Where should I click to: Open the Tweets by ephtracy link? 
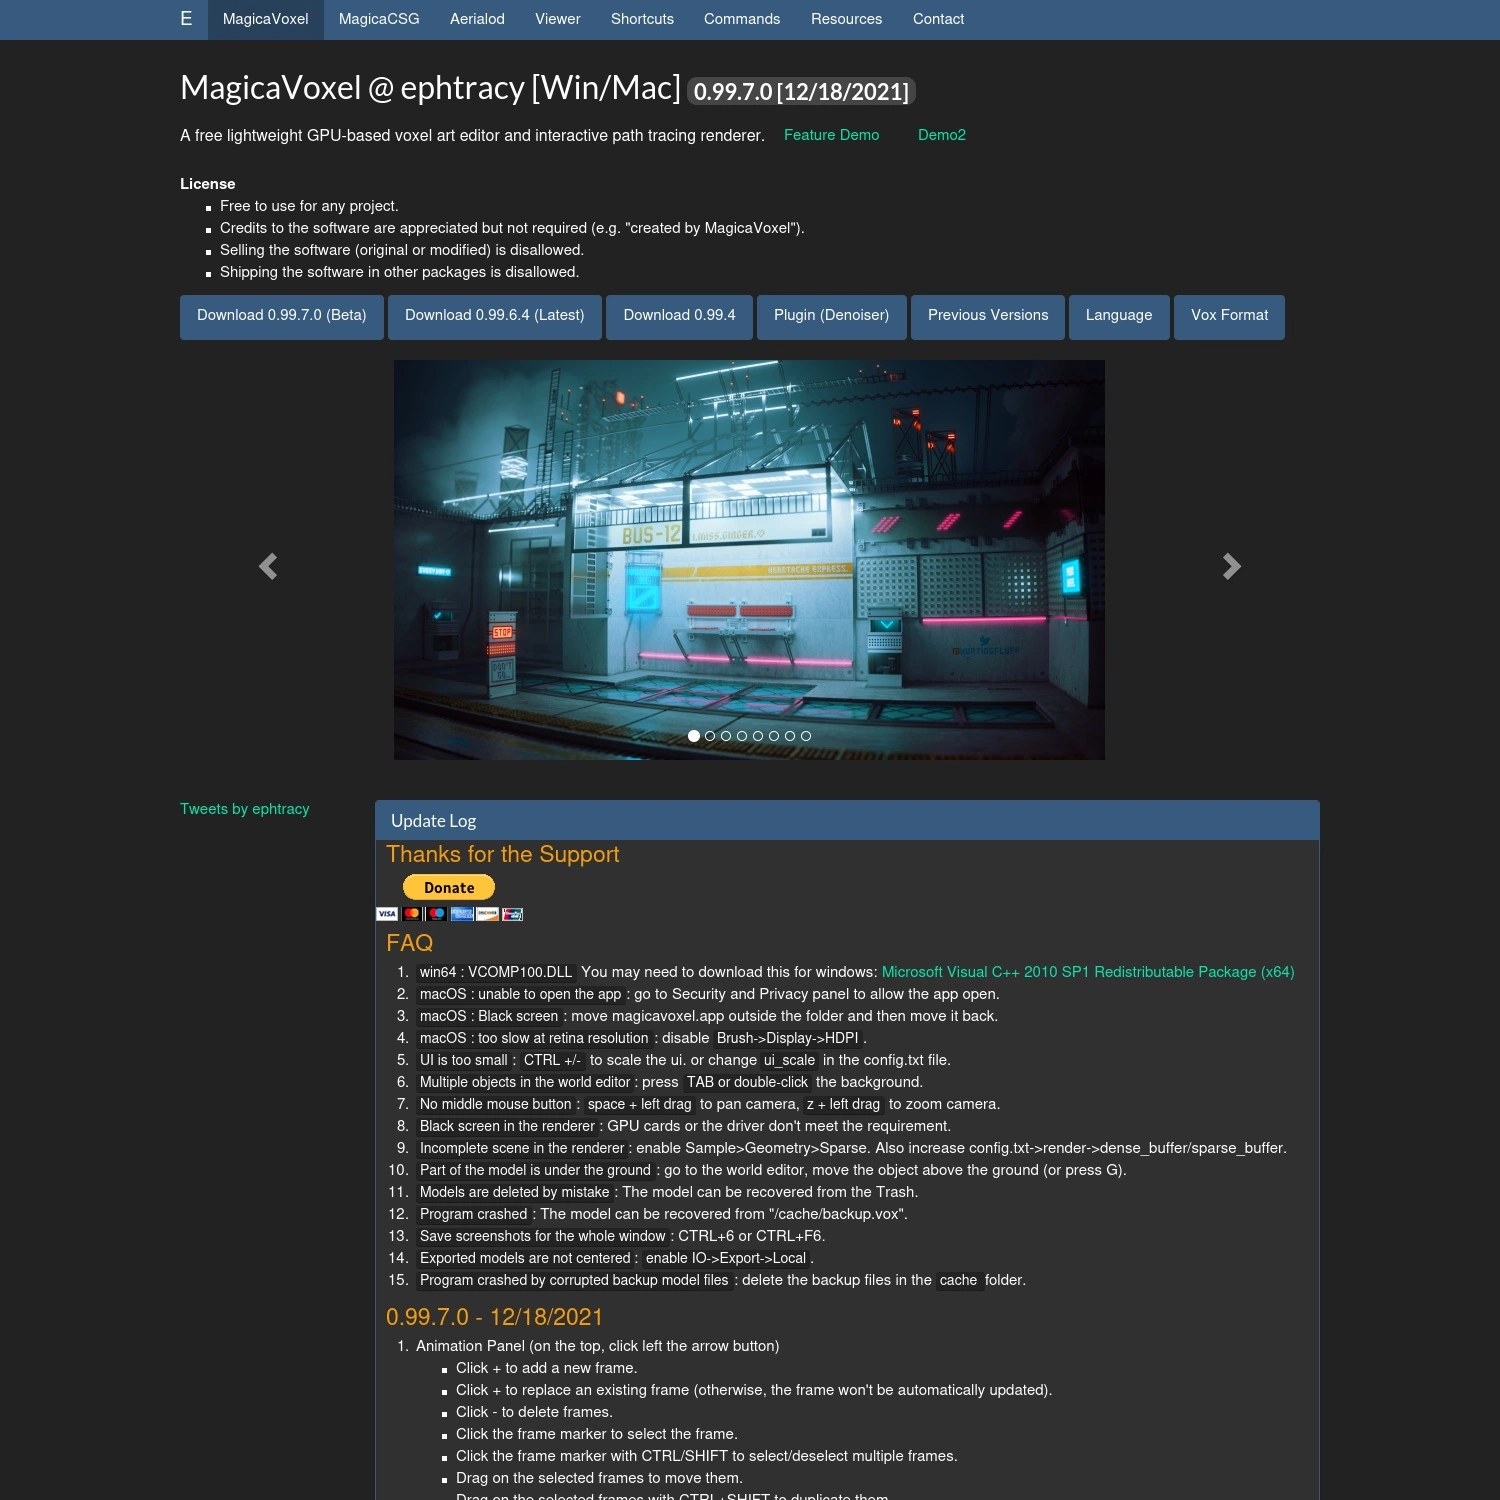pyautogui.click(x=245, y=809)
